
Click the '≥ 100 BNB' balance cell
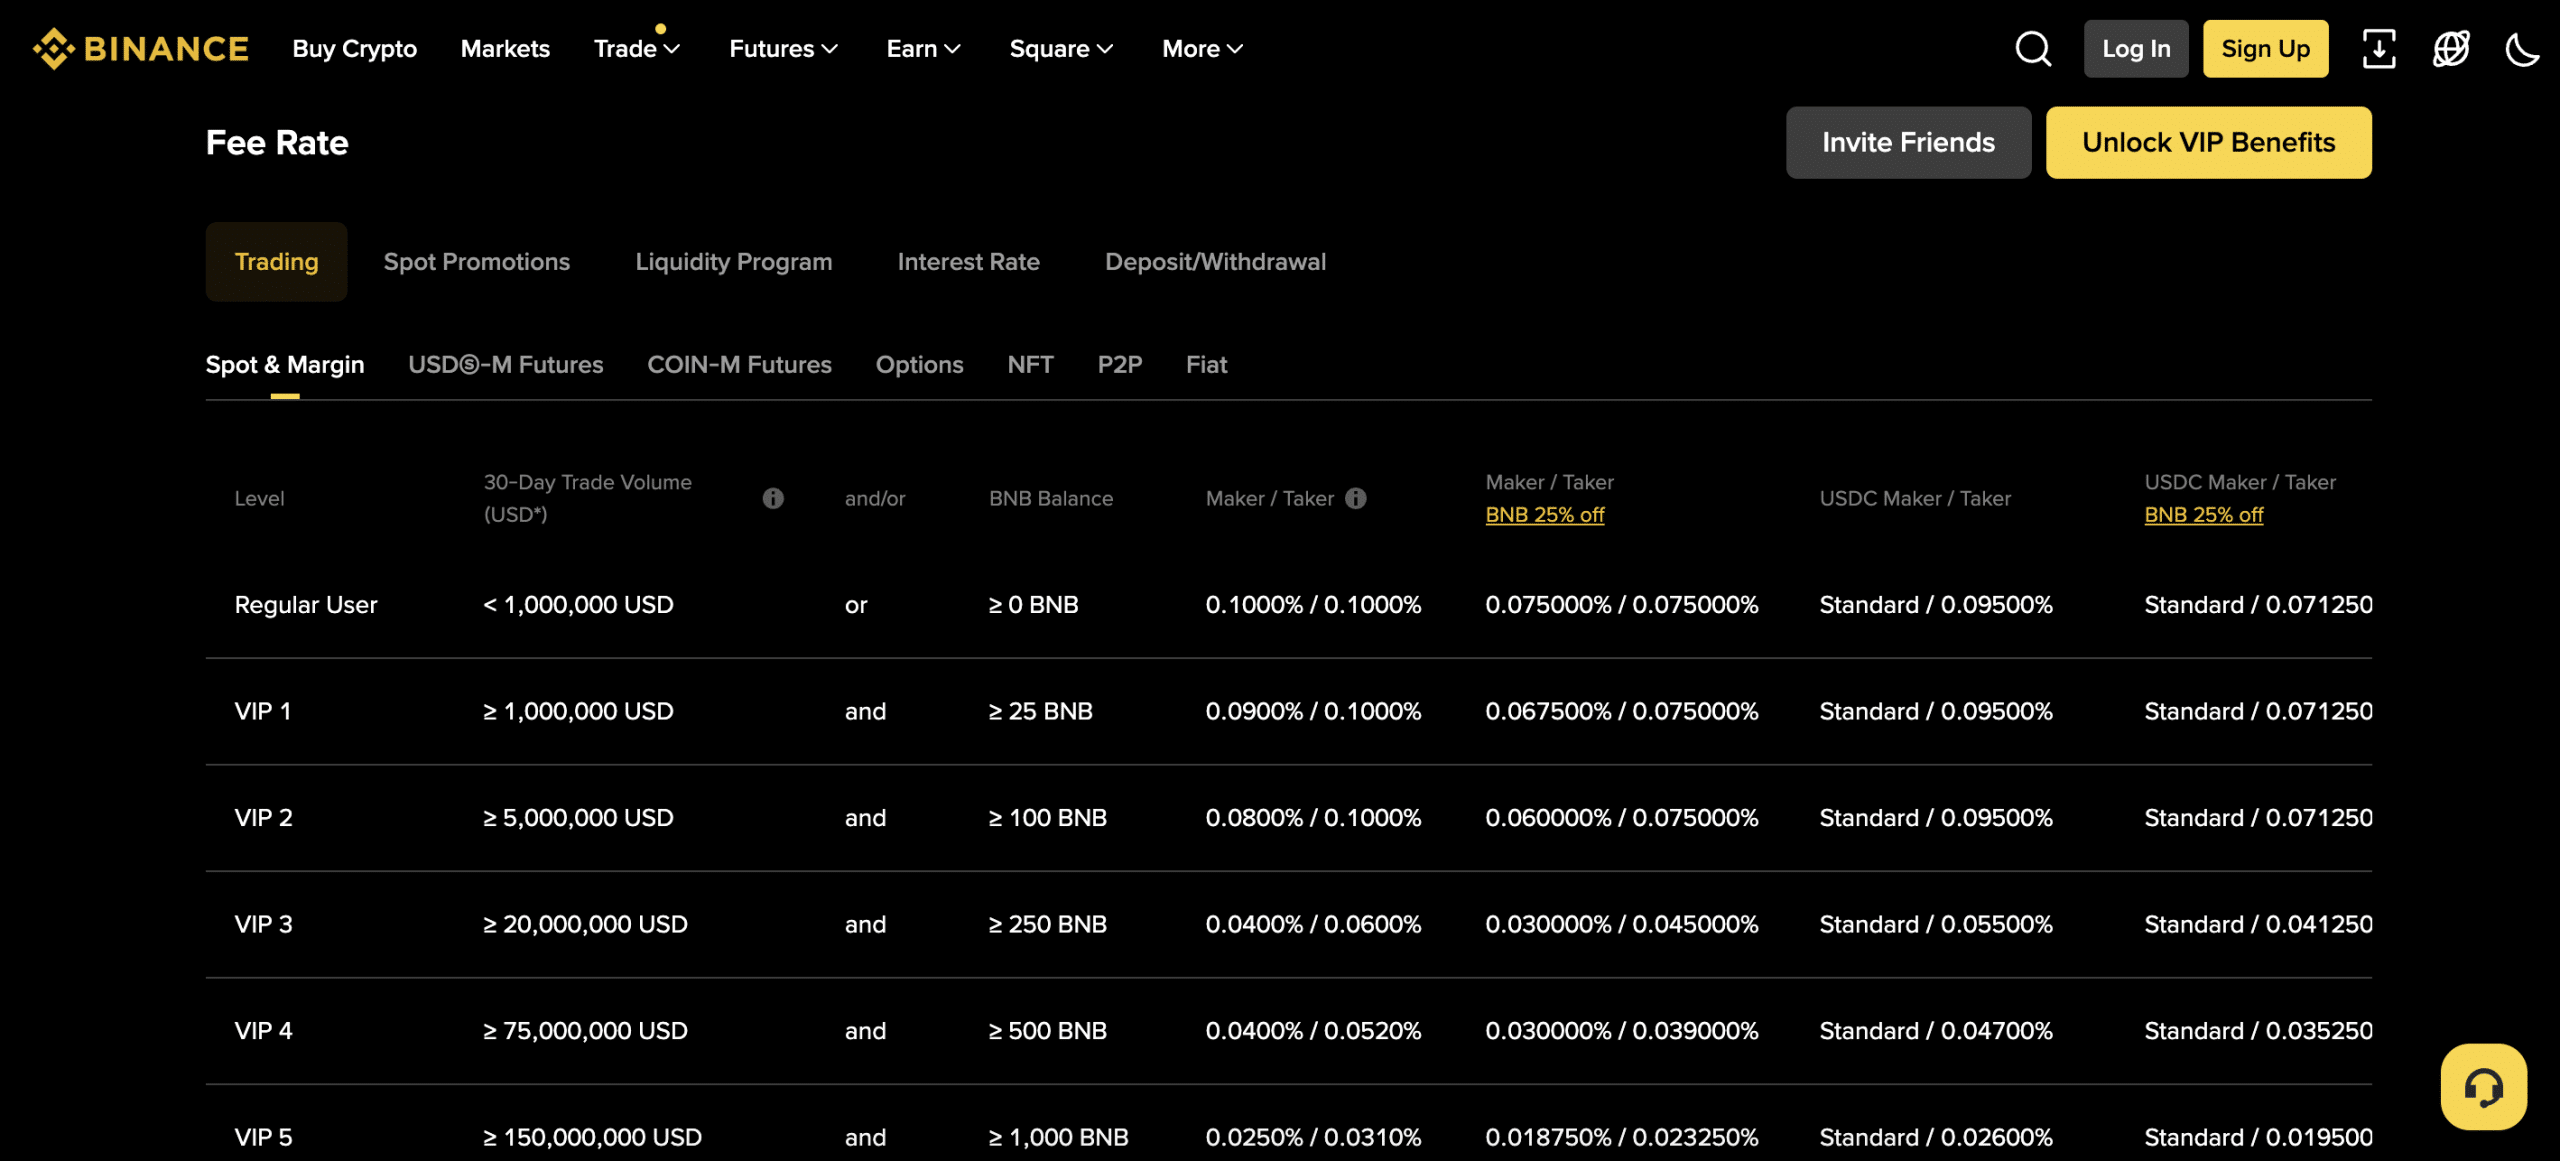1047,817
